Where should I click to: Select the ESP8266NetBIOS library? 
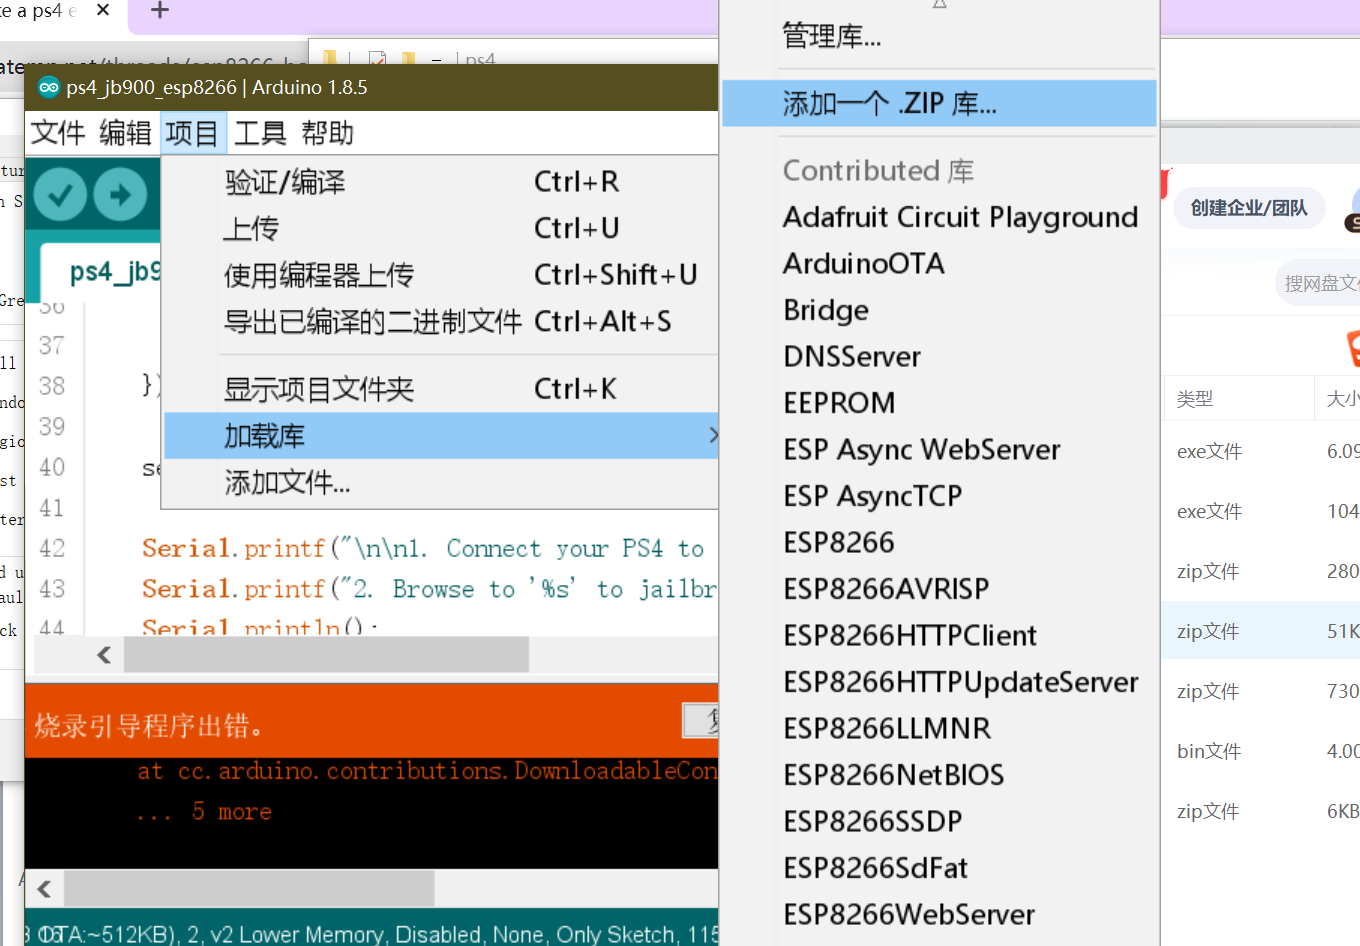(939, 775)
